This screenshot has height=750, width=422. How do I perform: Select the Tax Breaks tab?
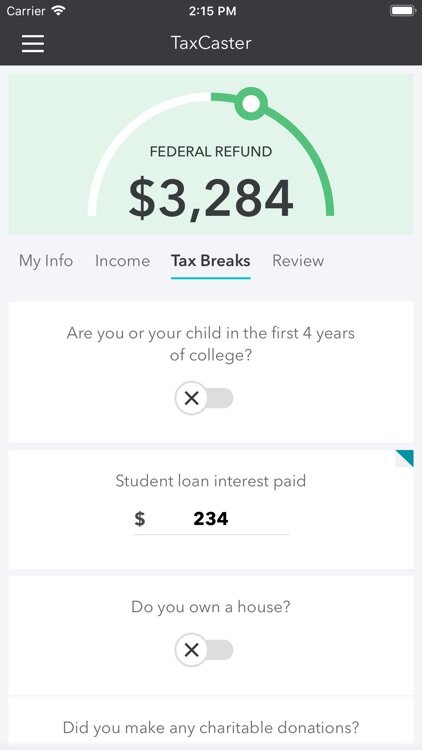coord(211,261)
